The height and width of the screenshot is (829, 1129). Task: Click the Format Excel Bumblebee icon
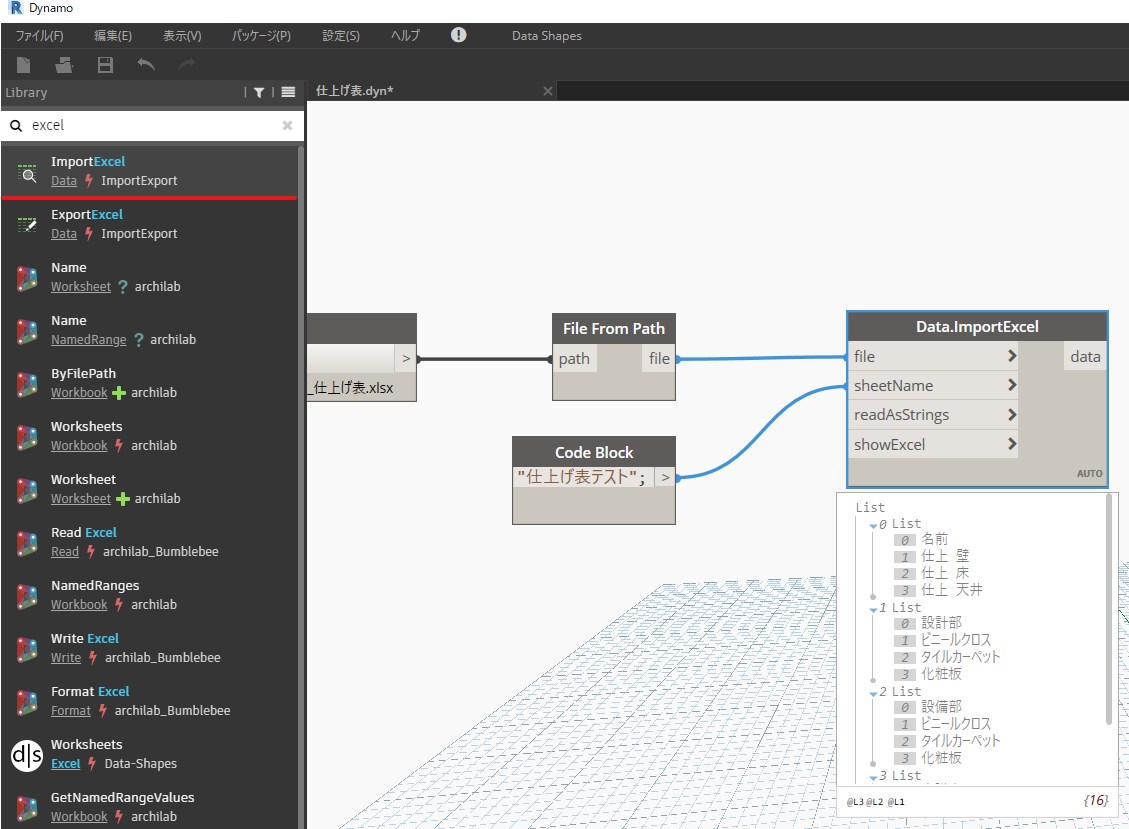pyautogui.click(x=27, y=701)
